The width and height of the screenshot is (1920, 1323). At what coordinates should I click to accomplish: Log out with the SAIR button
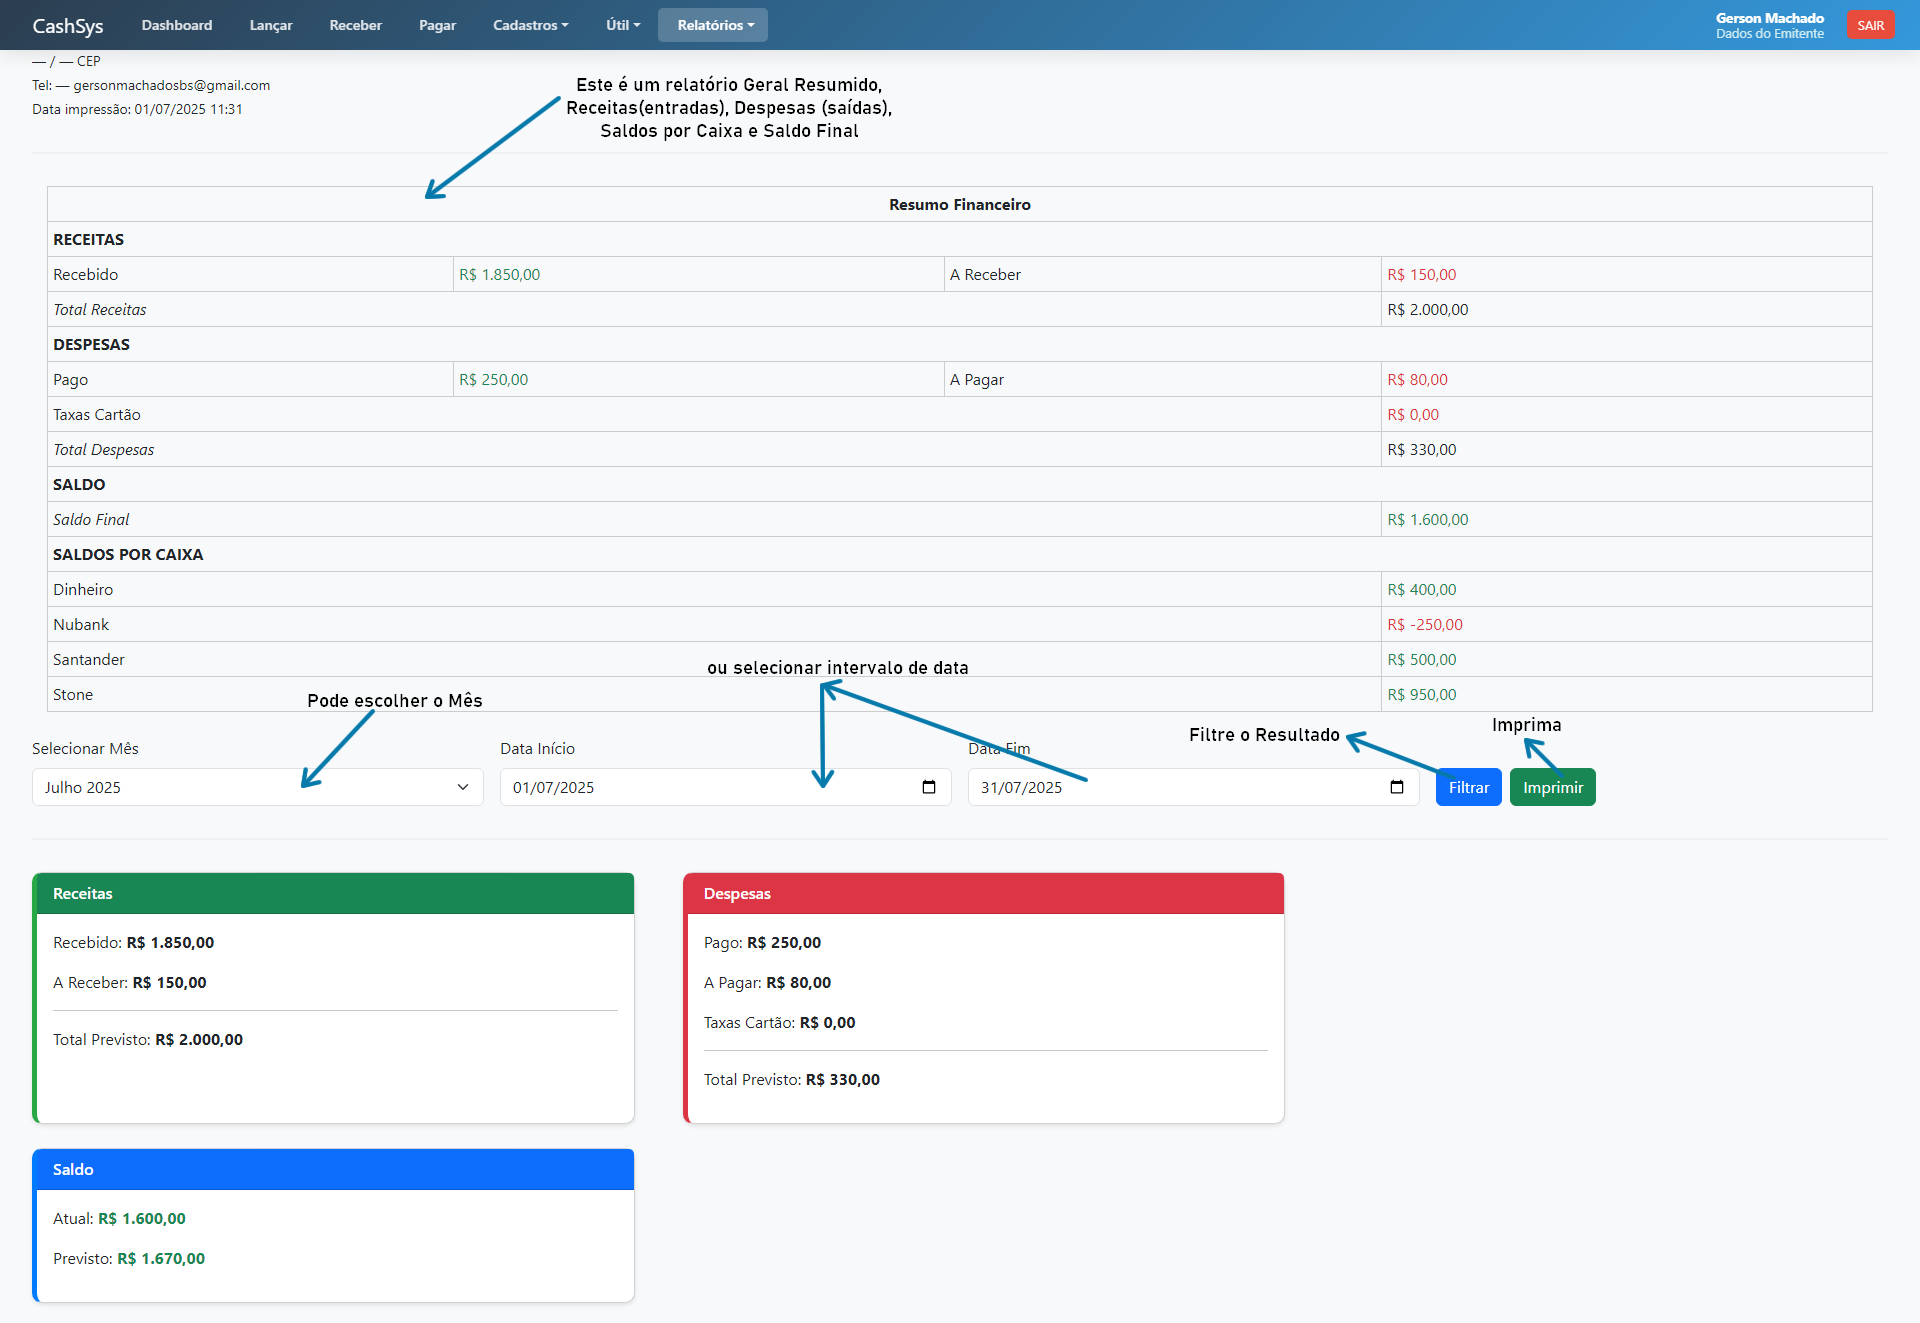(1870, 25)
